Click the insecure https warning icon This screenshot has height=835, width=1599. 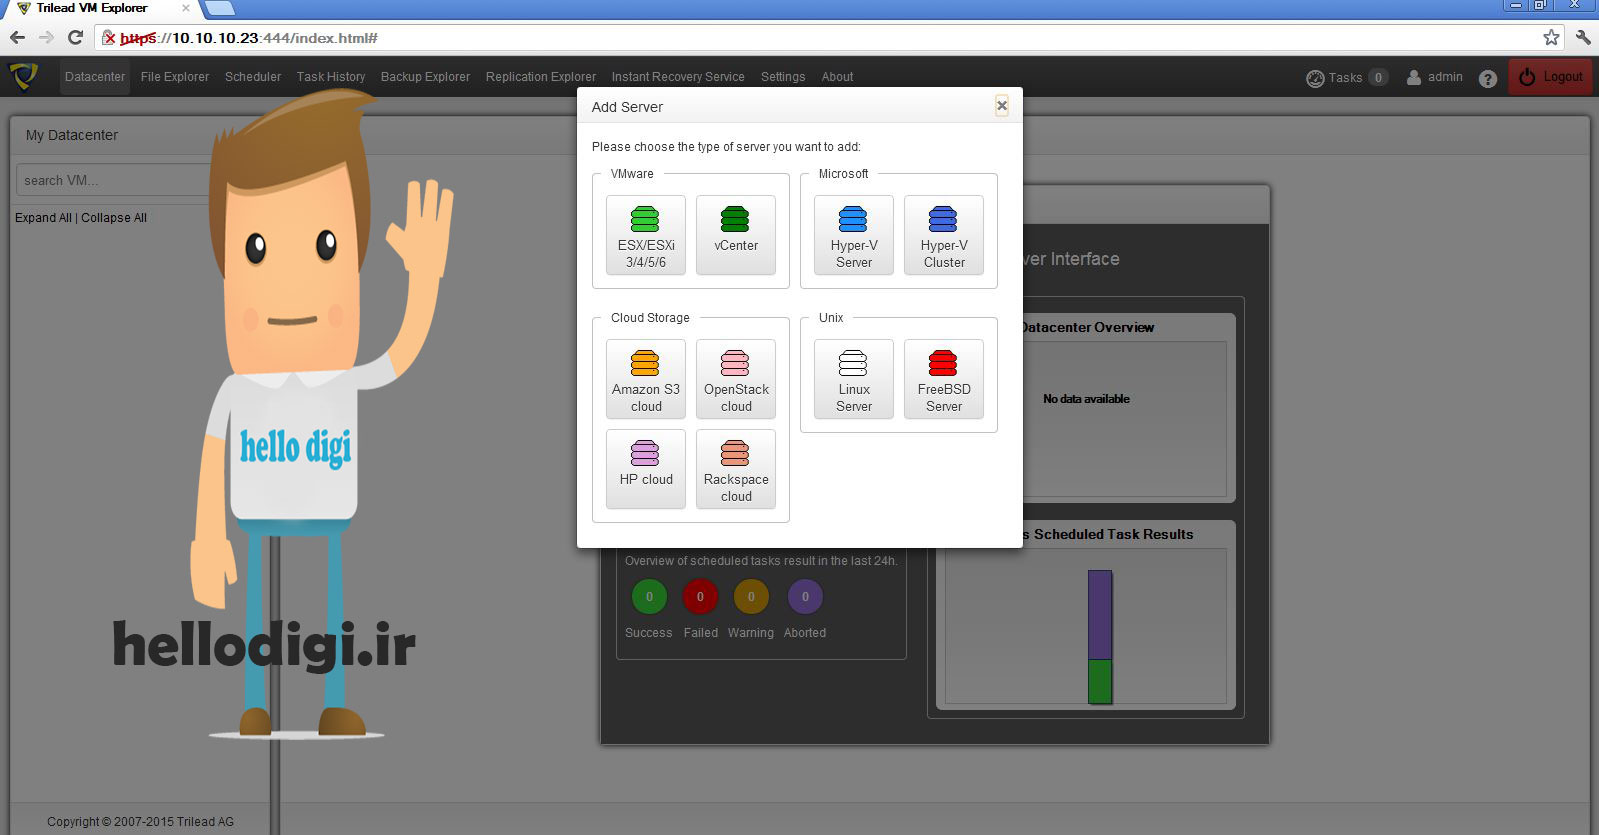click(x=109, y=38)
